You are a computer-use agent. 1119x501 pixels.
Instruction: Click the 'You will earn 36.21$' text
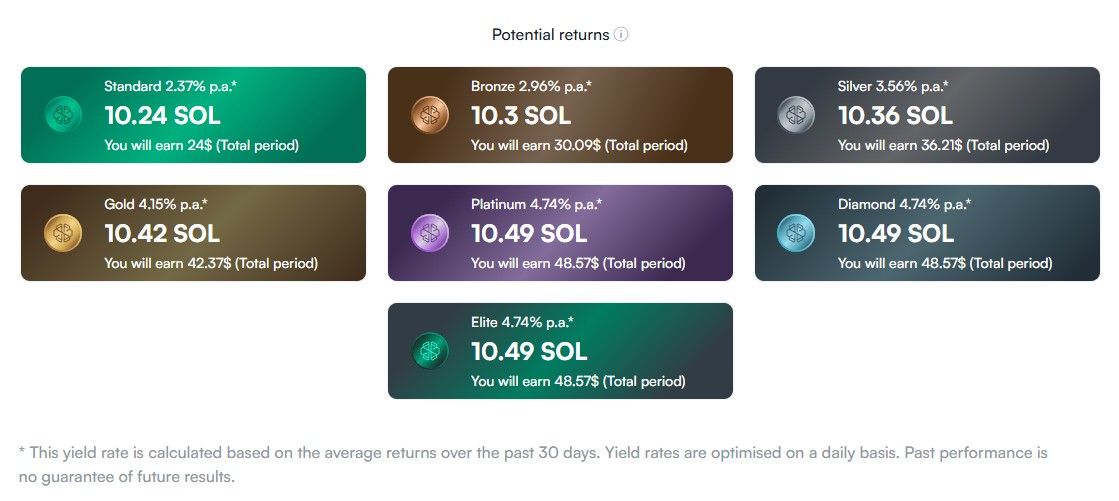[x=900, y=146]
